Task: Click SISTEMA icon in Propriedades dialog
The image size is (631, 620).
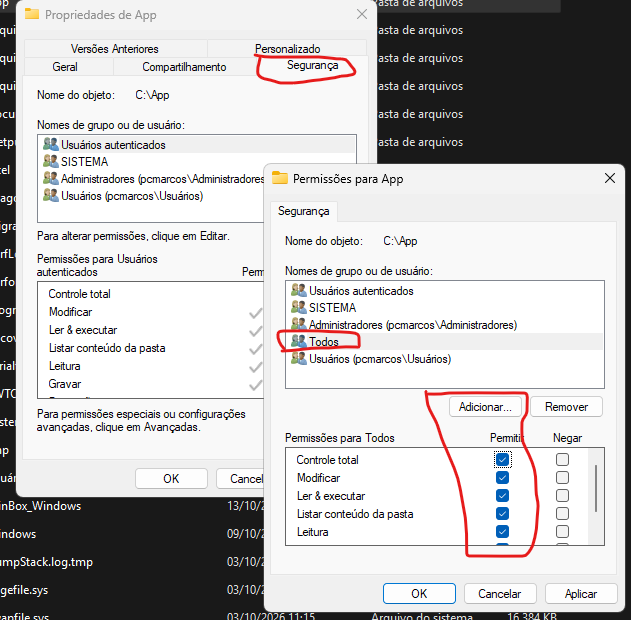Action: coord(51,161)
